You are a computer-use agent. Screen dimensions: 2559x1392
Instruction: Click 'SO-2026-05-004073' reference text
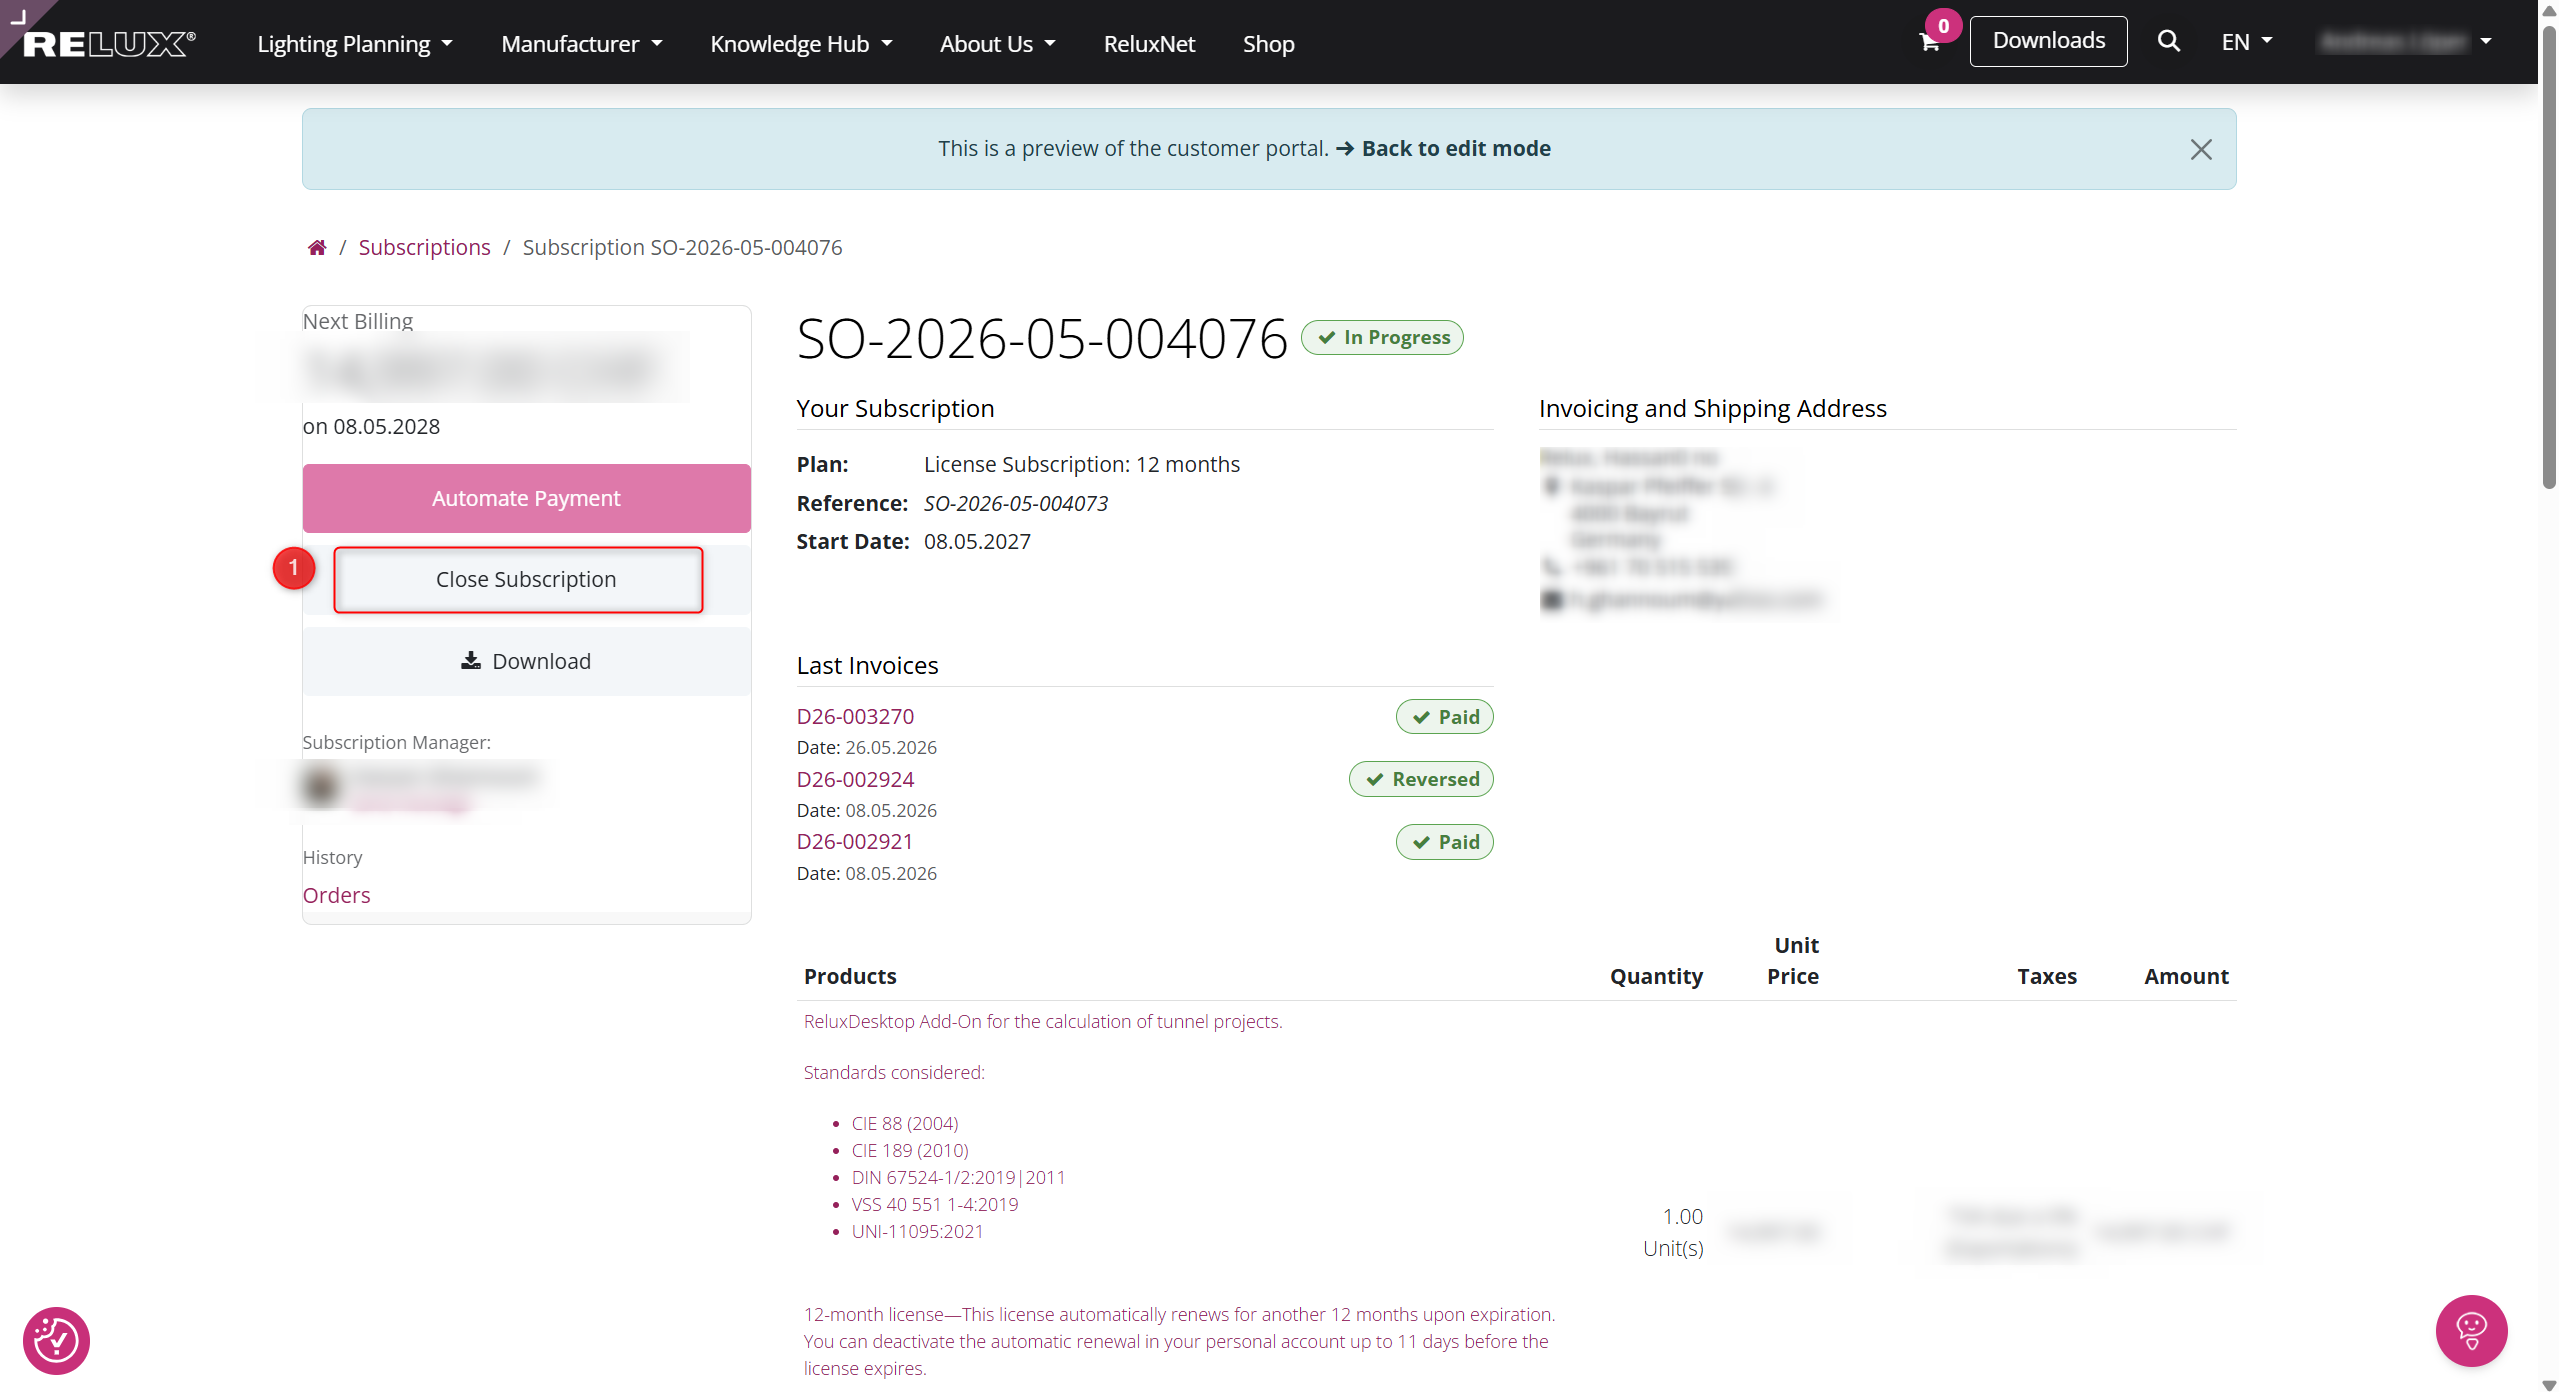tap(1015, 503)
